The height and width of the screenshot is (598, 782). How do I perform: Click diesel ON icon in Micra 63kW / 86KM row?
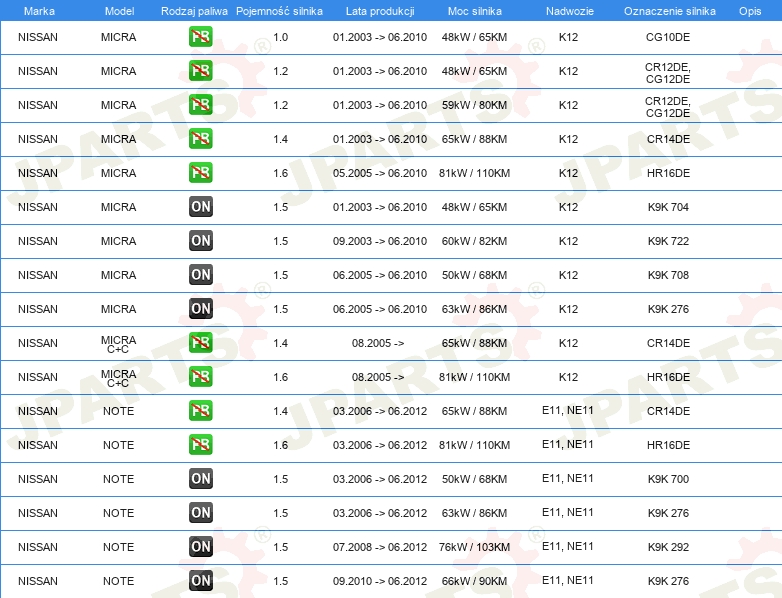coord(200,309)
